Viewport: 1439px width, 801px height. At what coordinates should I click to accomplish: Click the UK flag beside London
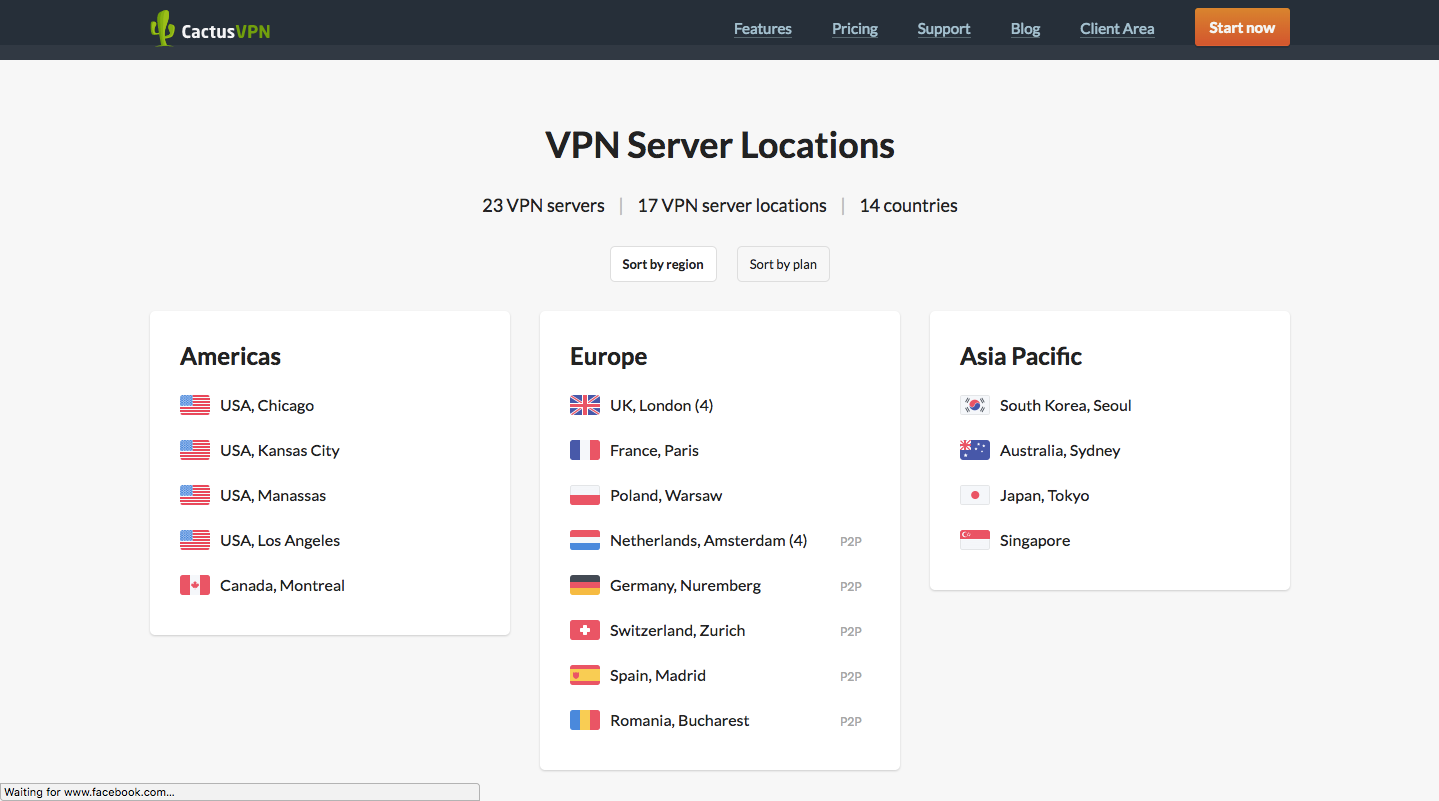tap(585, 405)
